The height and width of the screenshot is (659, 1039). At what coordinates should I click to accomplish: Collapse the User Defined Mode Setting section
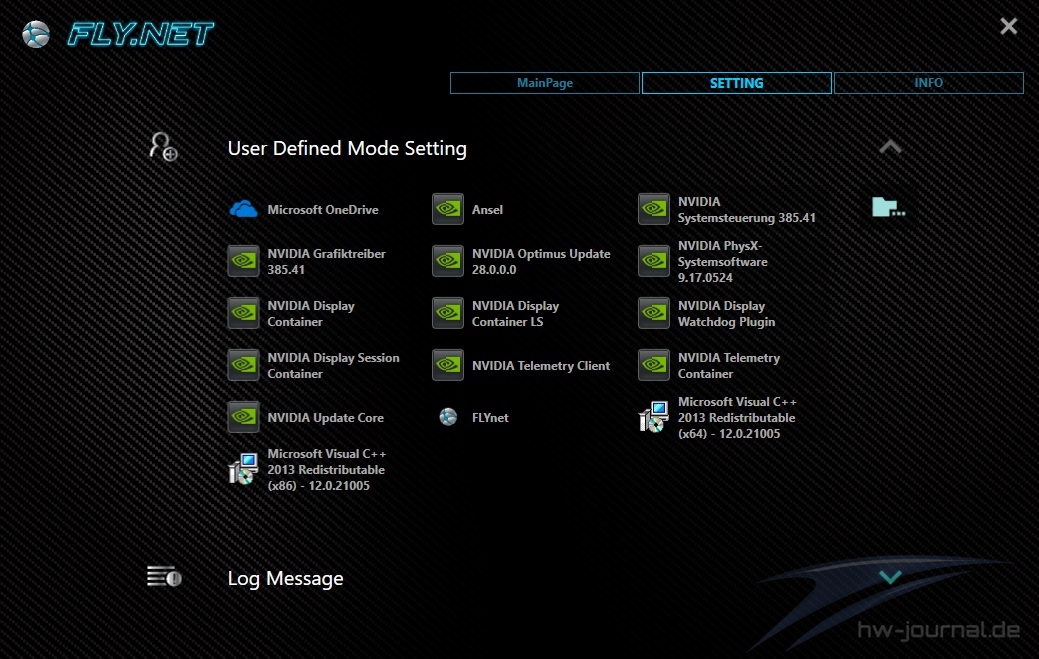pos(890,147)
